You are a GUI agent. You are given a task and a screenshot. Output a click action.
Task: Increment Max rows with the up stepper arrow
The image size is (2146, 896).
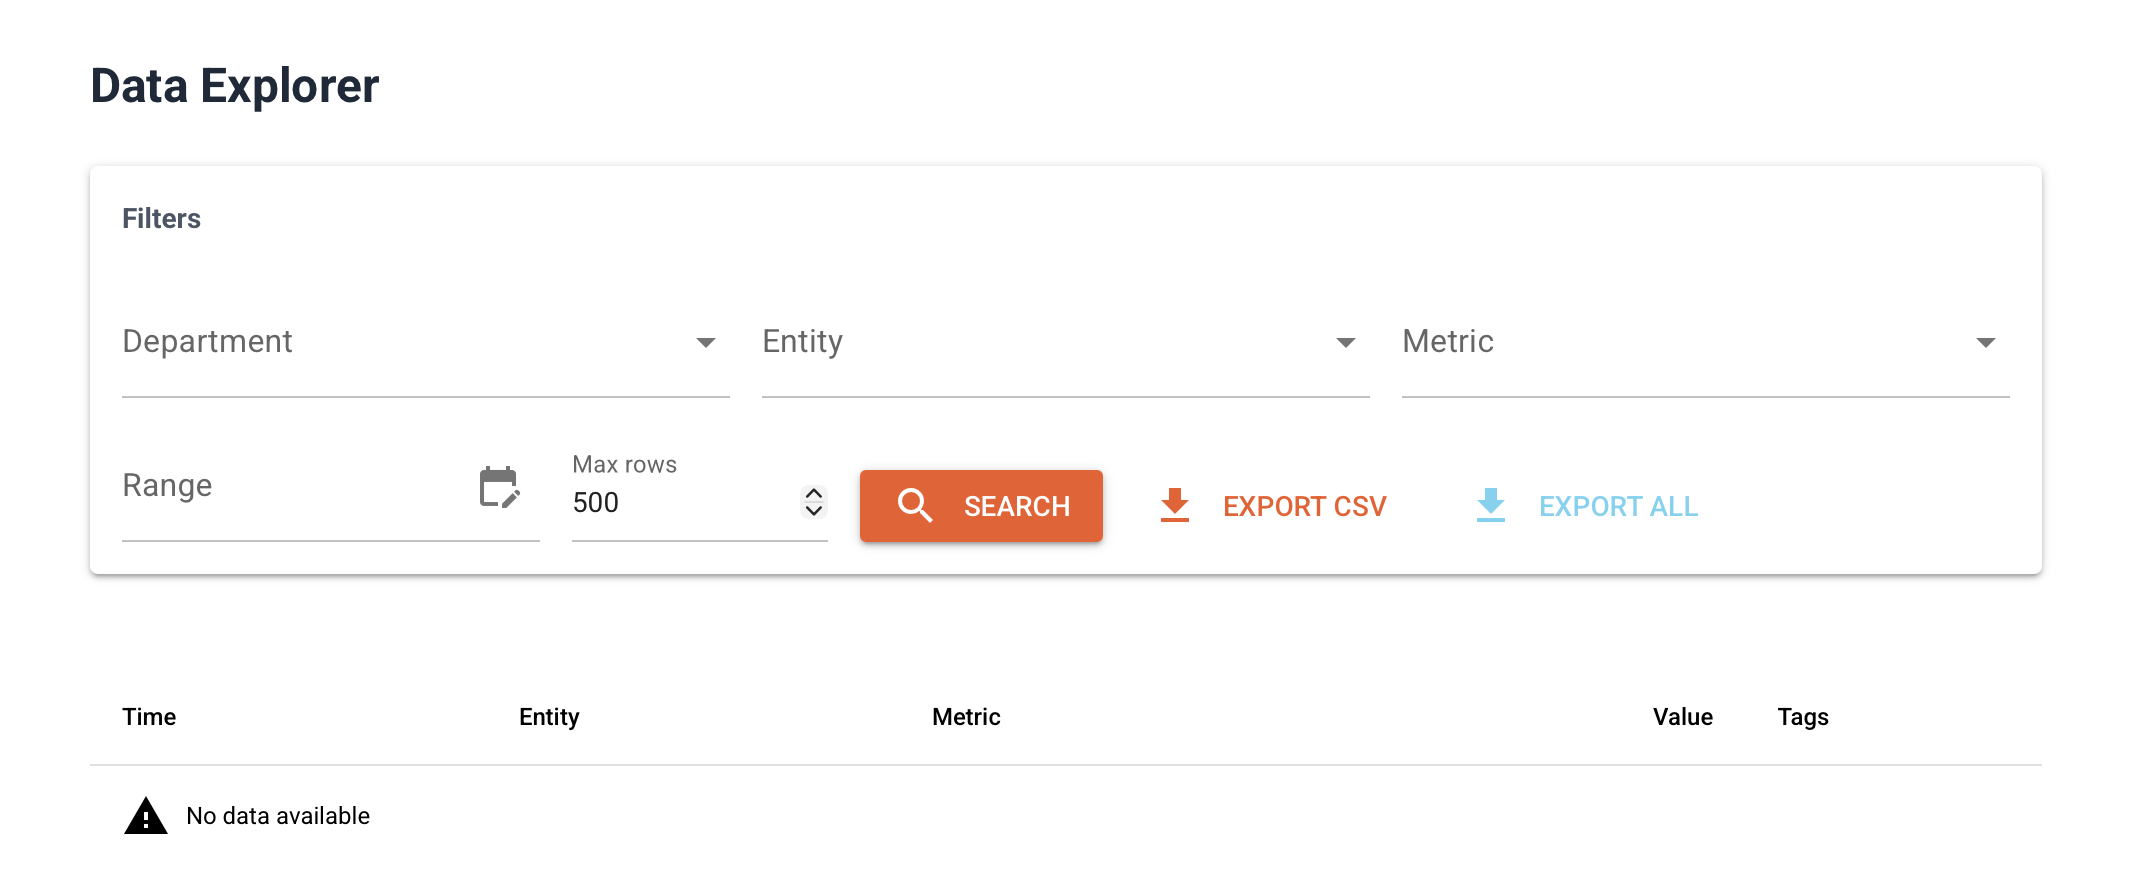(x=813, y=495)
